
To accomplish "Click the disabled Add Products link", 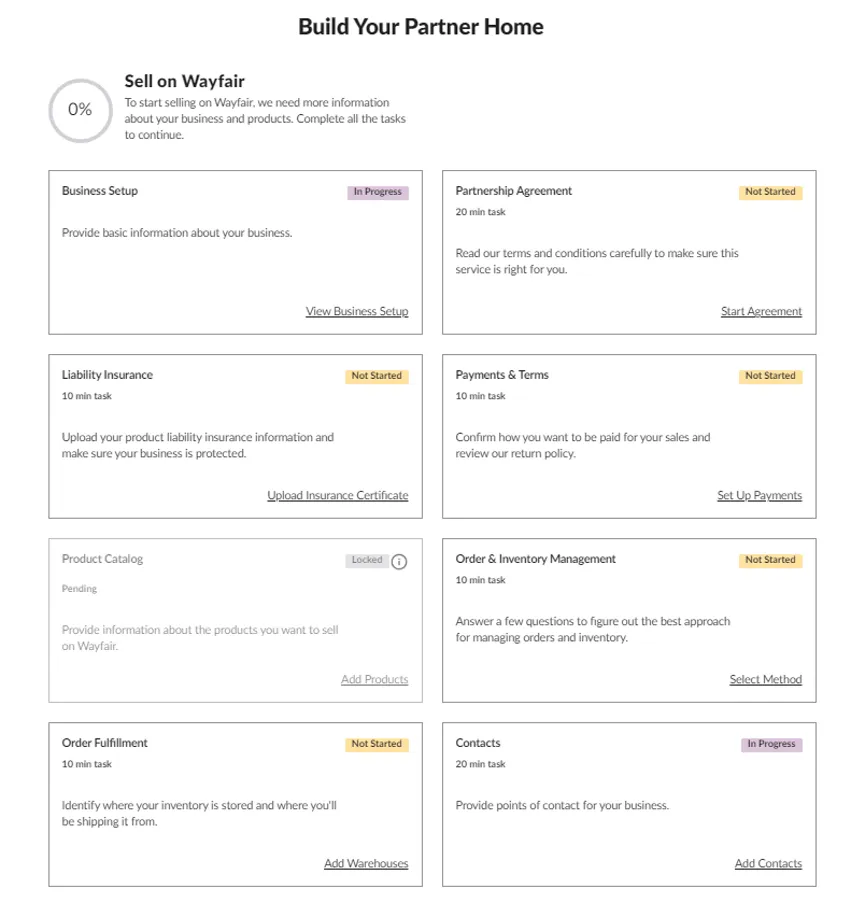I will pyautogui.click(x=374, y=679).
